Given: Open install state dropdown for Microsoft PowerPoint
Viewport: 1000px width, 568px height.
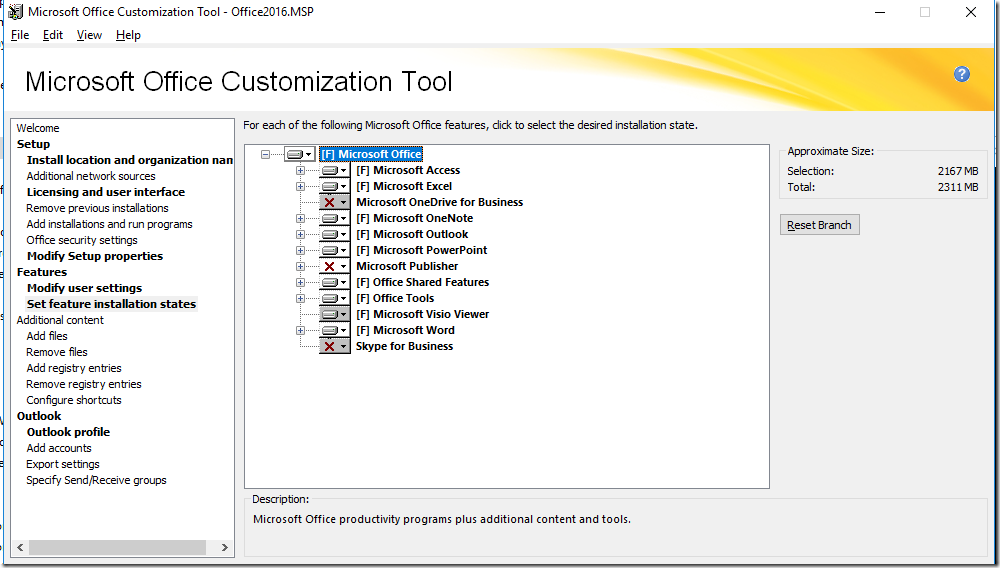Looking at the screenshot, I should click(x=343, y=250).
